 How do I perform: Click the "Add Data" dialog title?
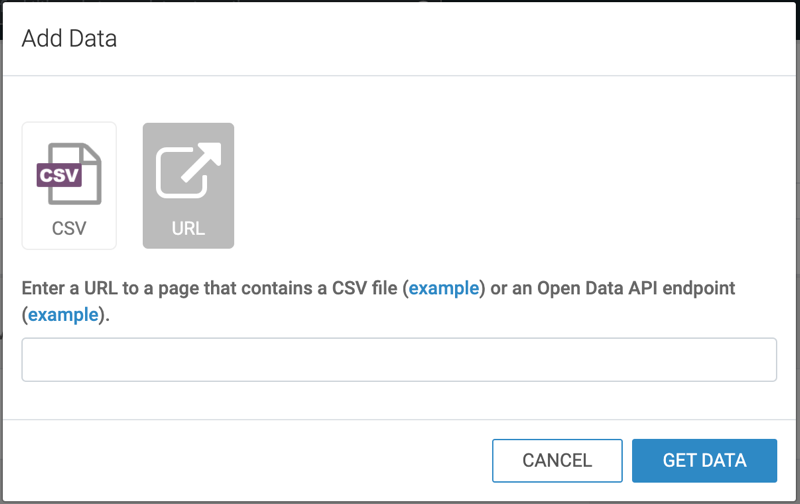(69, 40)
